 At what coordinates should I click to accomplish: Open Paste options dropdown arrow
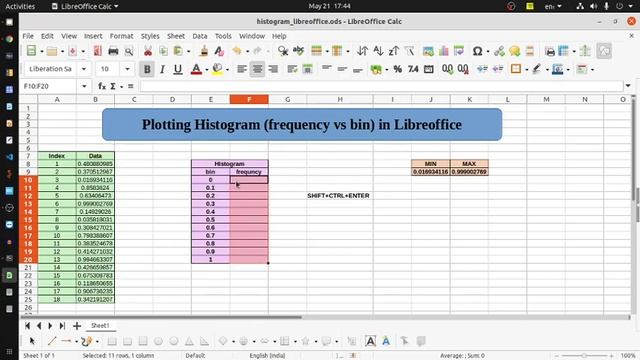[x=188, y=51]
